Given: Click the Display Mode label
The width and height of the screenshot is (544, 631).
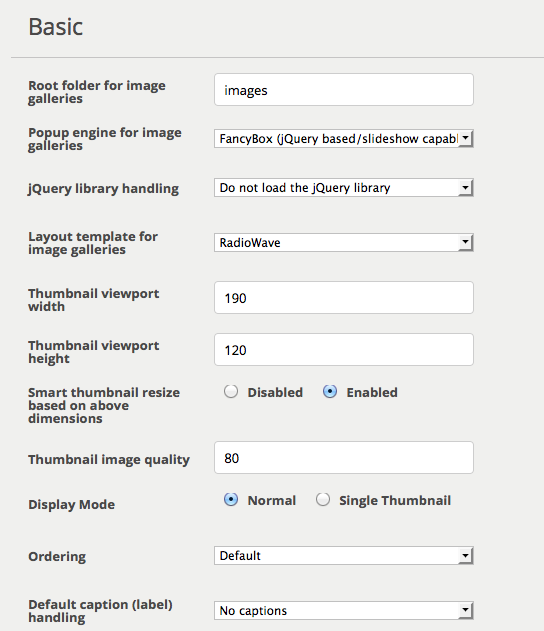Looking at the screenshot, I should [x=72, y=505].
